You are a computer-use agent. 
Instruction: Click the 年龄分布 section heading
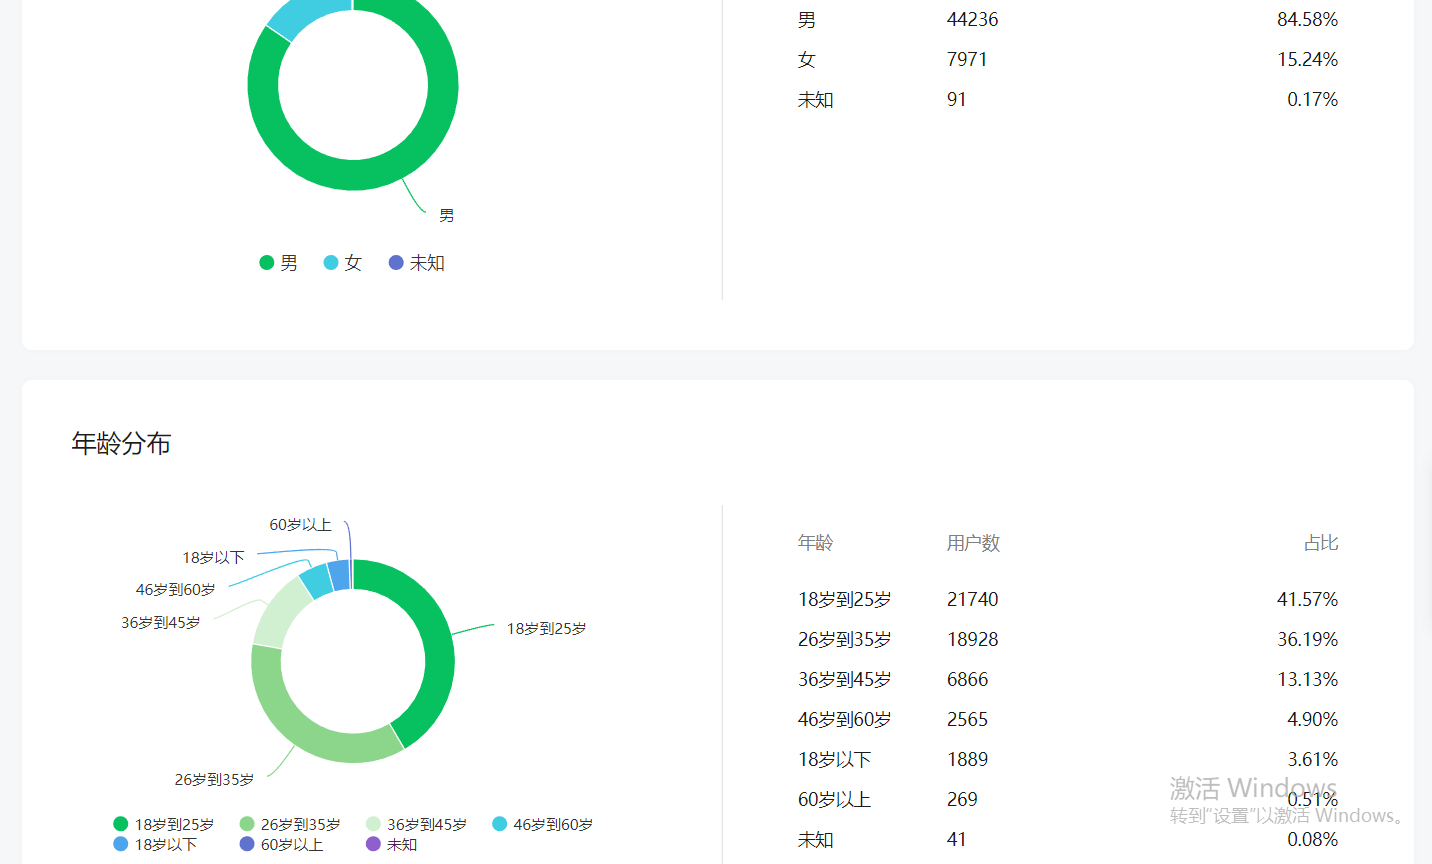[x=121, y=443]
